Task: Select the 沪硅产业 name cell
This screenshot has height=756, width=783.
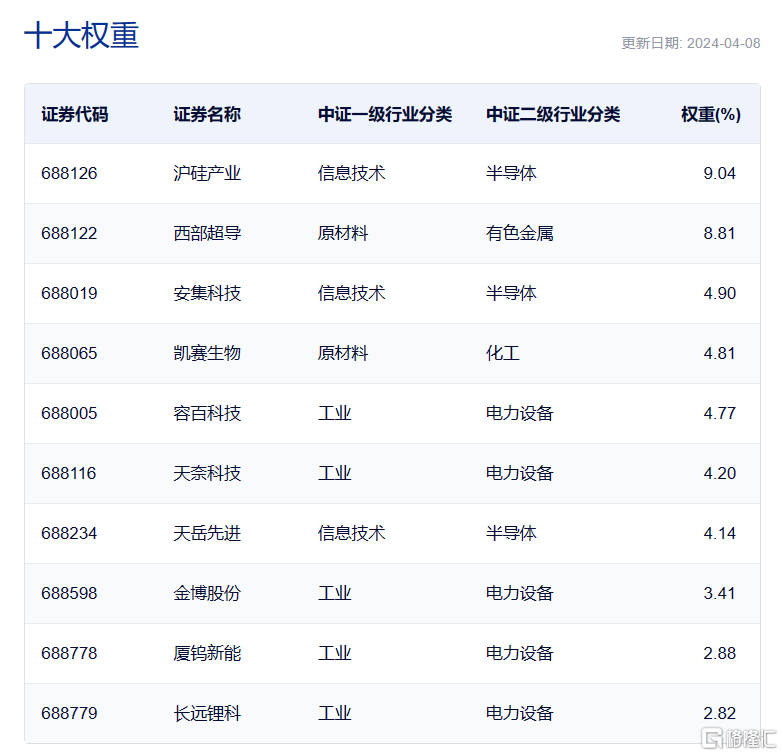Action: tap(207, 173)
